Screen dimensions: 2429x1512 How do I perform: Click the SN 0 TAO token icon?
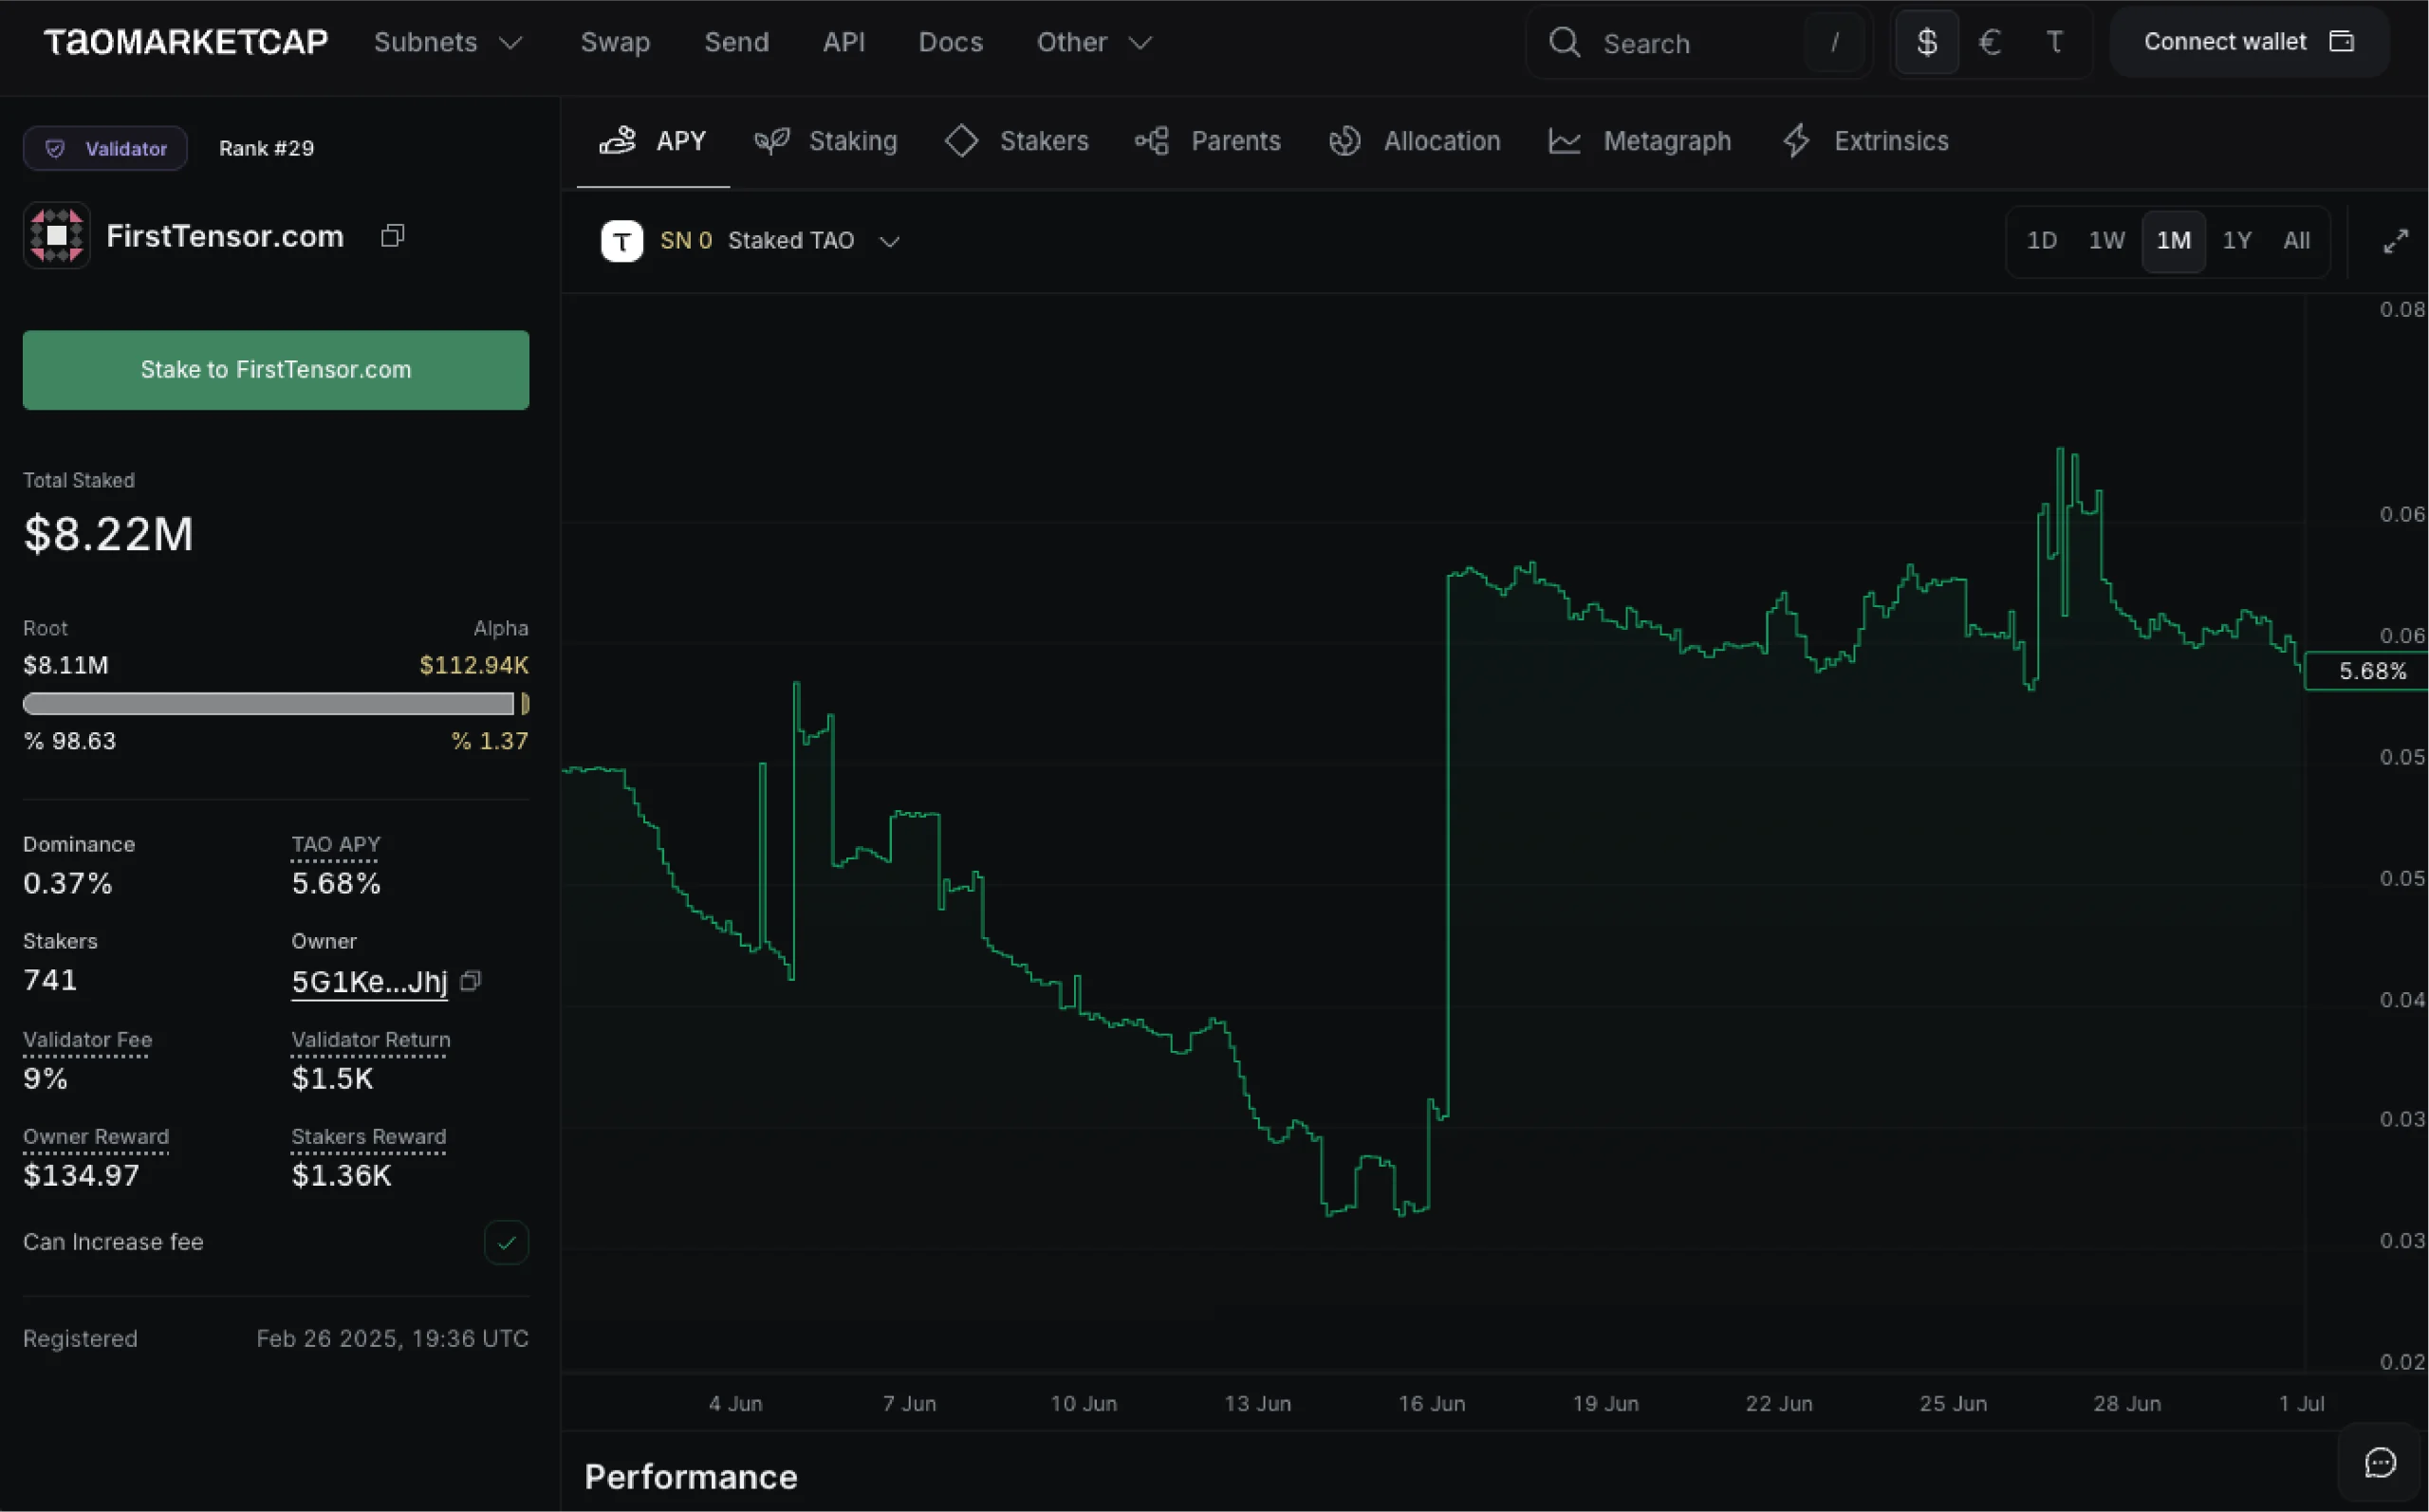click(622, 241)
